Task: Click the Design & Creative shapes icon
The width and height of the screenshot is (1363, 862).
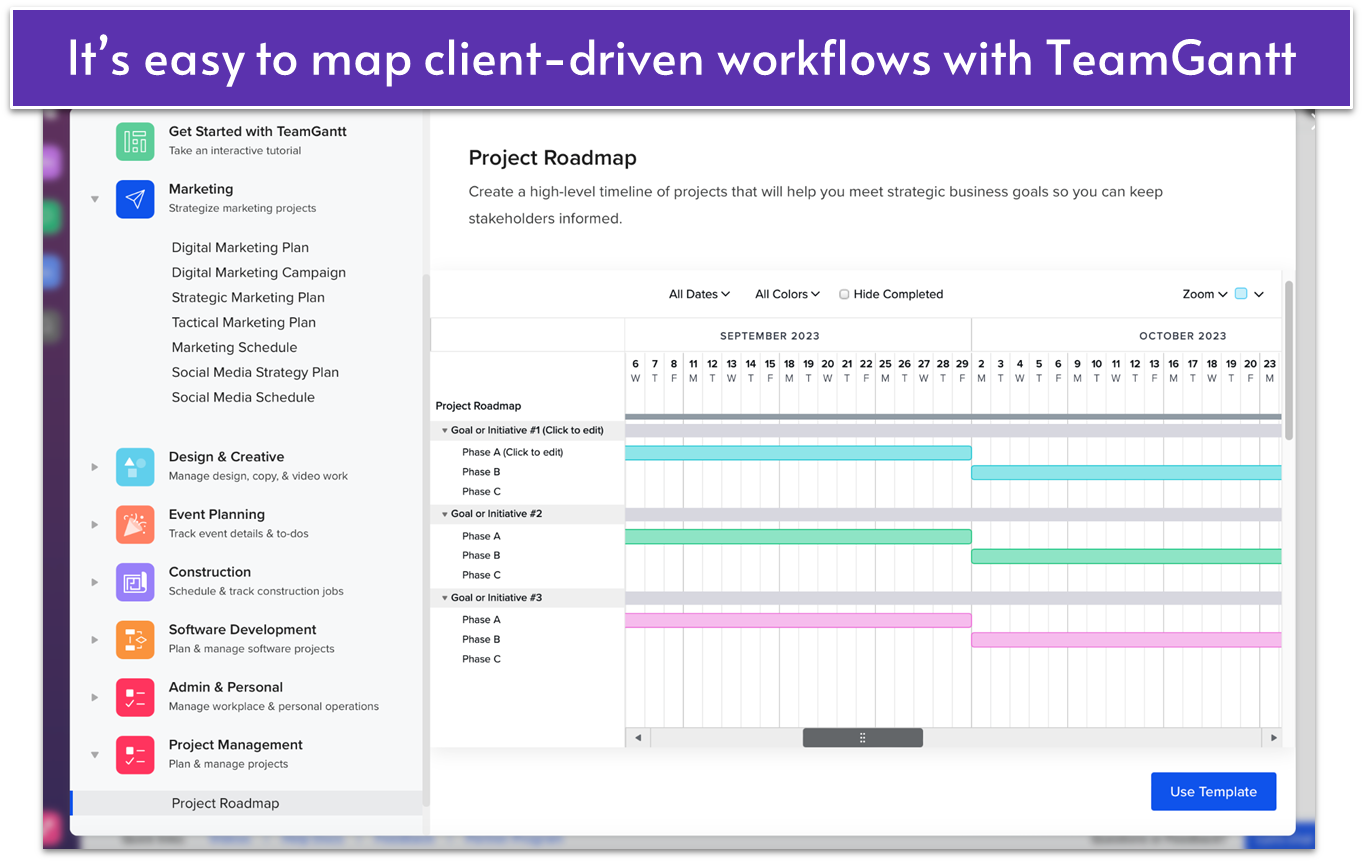Action: [135, 467]
